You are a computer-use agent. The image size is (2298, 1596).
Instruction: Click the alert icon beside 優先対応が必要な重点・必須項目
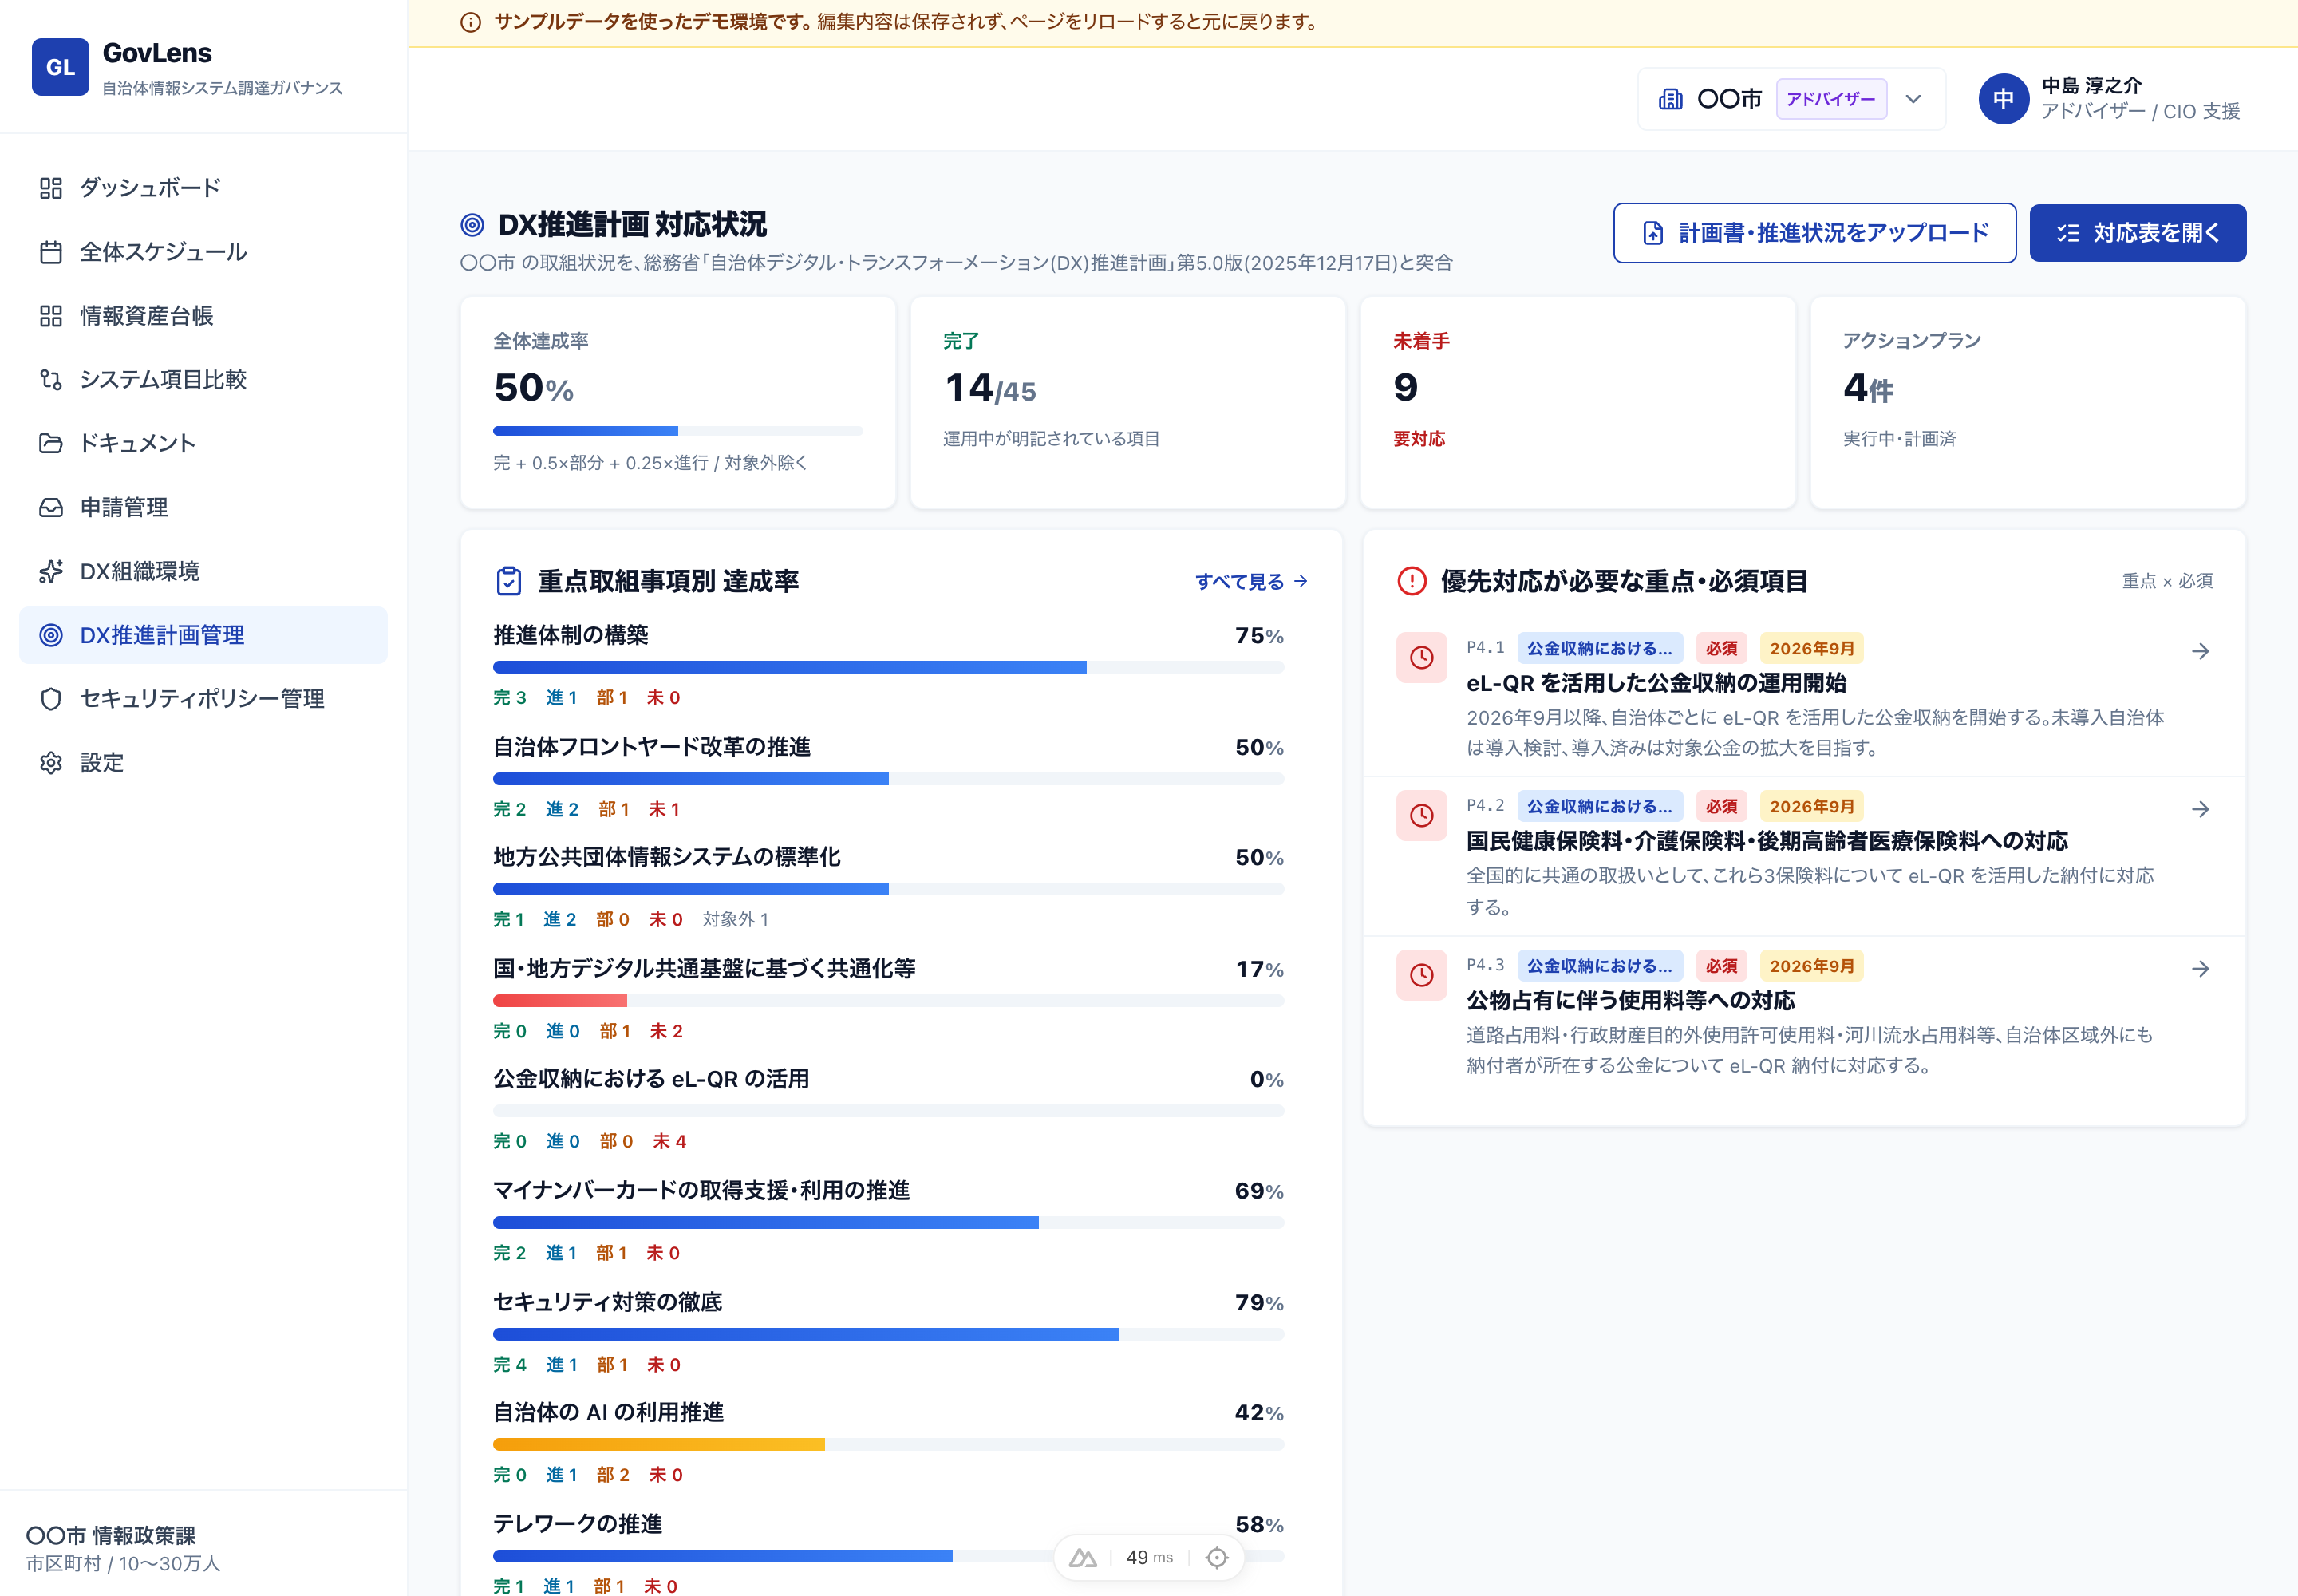pos(1412,581)
